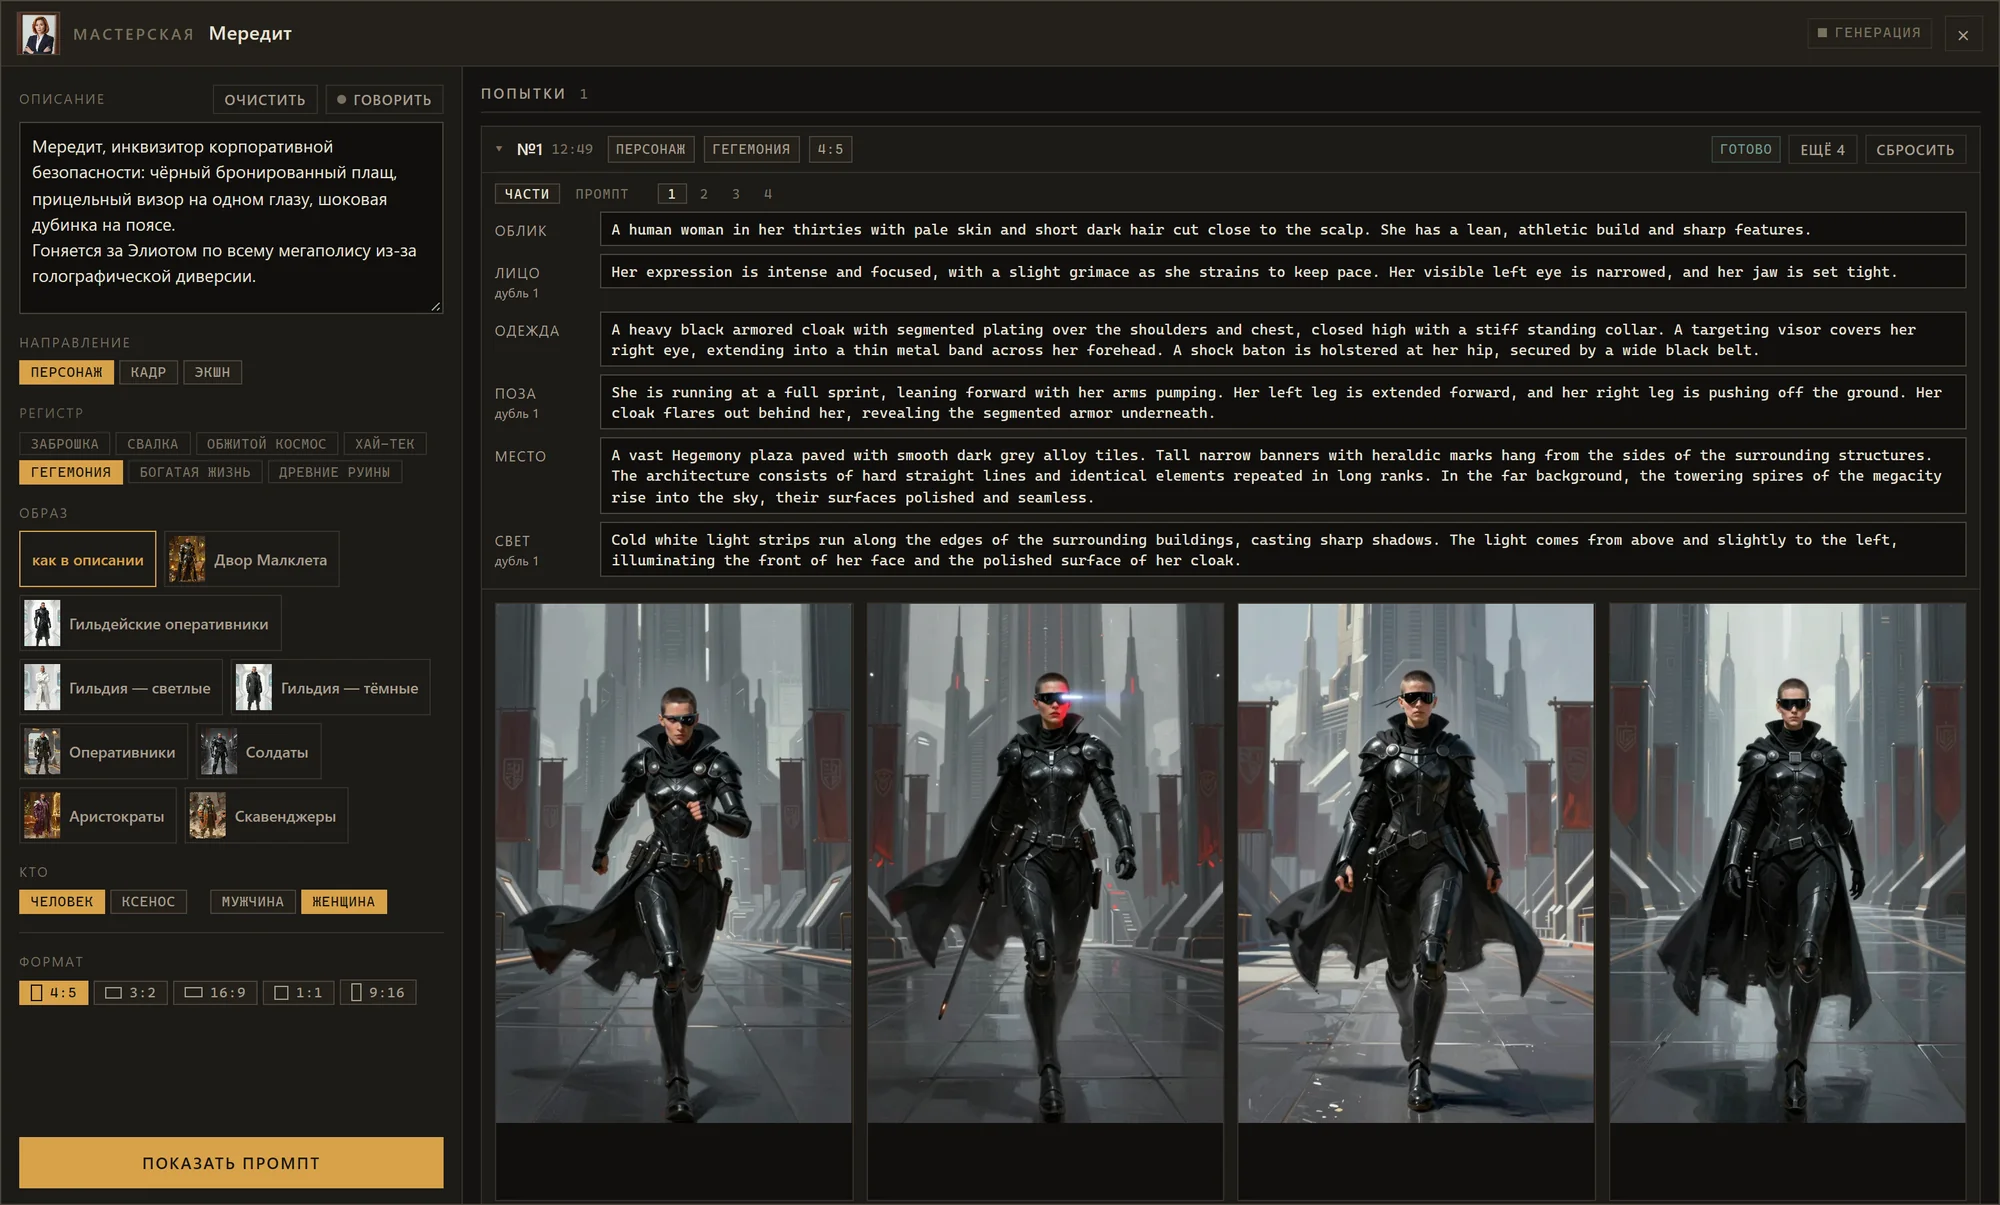Switch gender to МУЖЧИНА
2000x1205 pixels.
pyautogui.click(x=253, y=901)
